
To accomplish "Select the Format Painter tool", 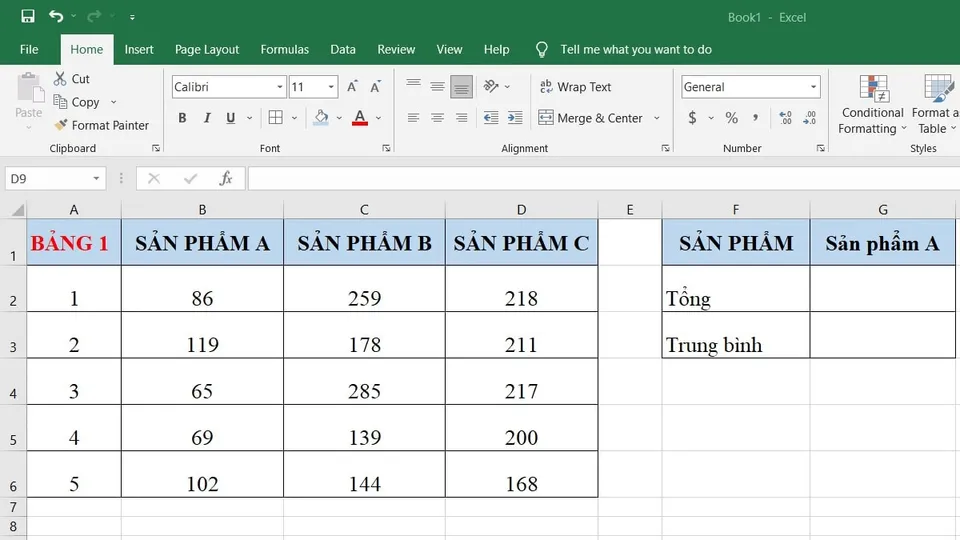I will pyautogui.click(x=102, y=125).
